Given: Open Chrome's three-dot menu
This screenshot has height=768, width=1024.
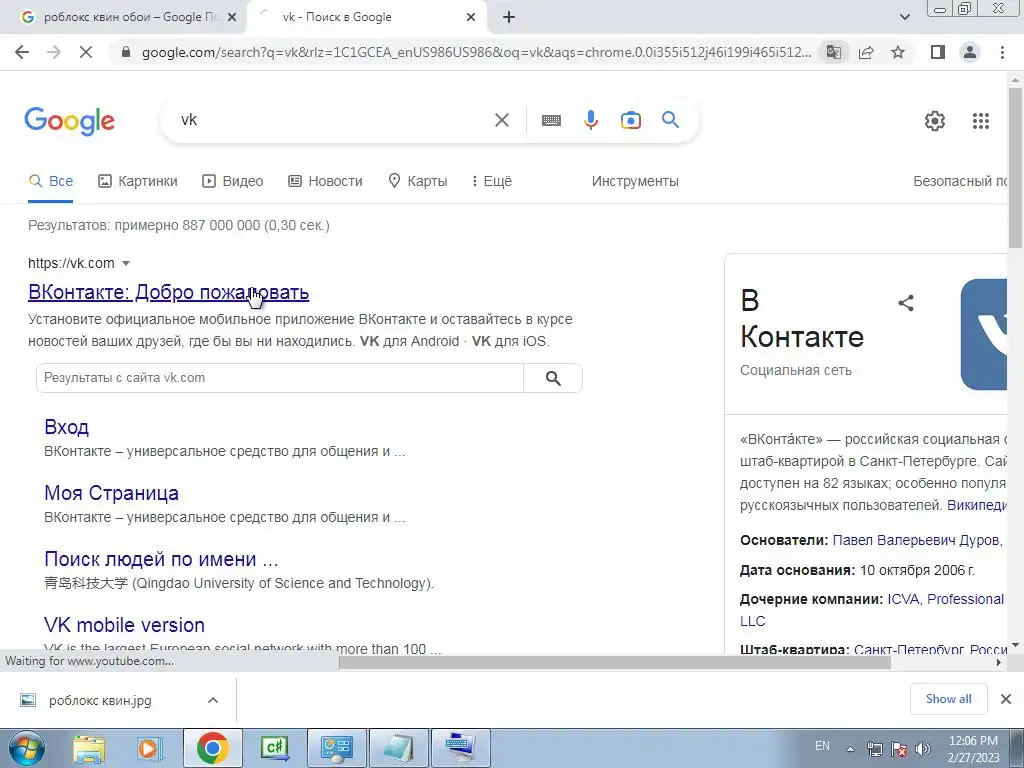Looking at the screenshot, I should coord(1002,52).
